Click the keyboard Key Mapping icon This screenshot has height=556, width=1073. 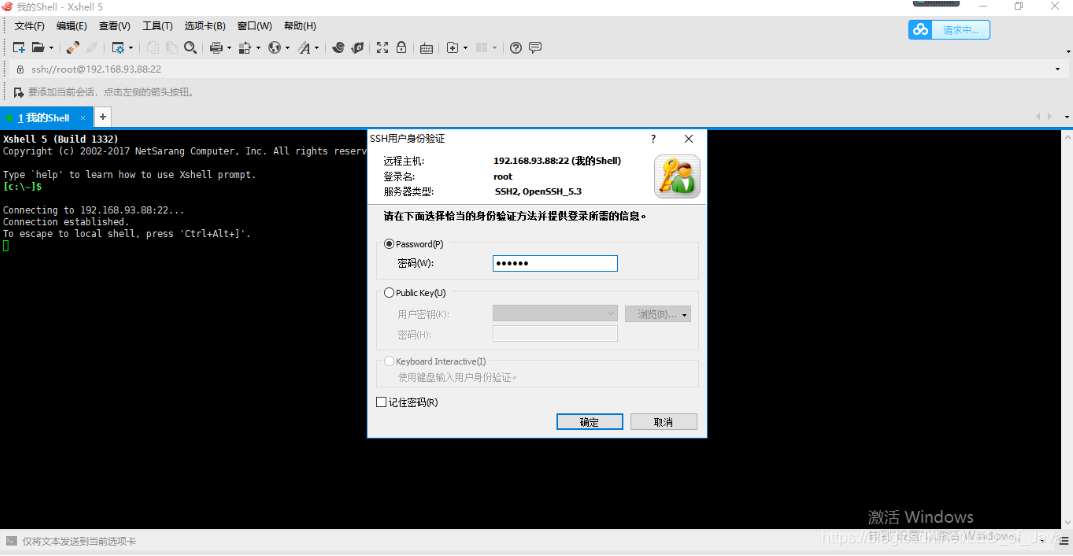pos(426,48)
